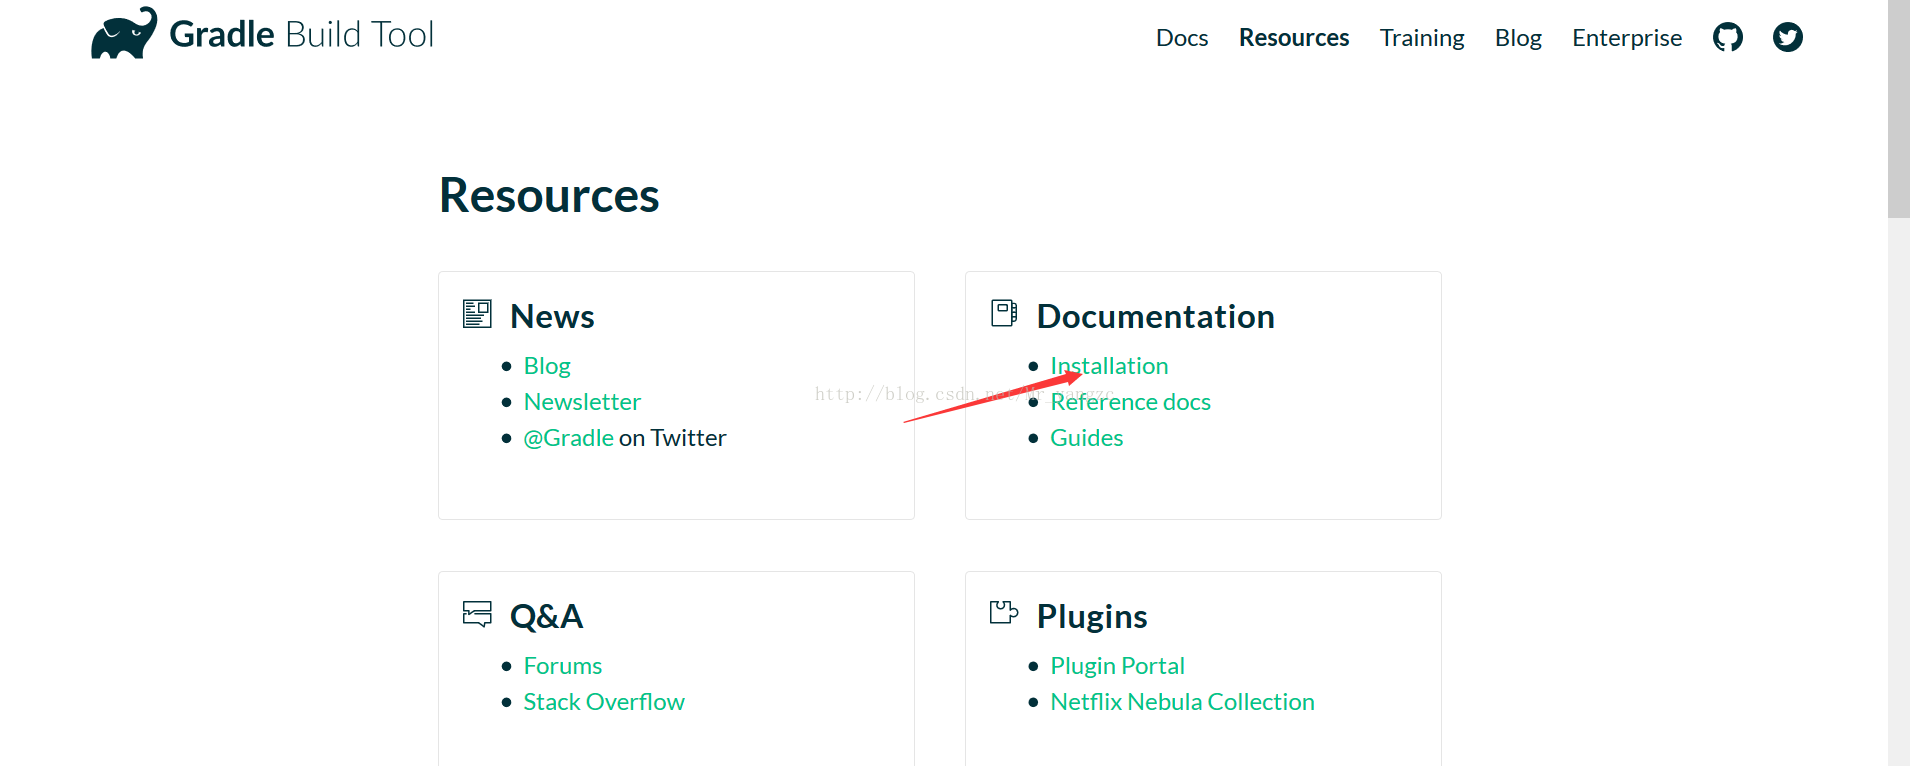The image size is (1910, 766).
Task: Visit the Enterprise page
Action: click(1627, 38)
